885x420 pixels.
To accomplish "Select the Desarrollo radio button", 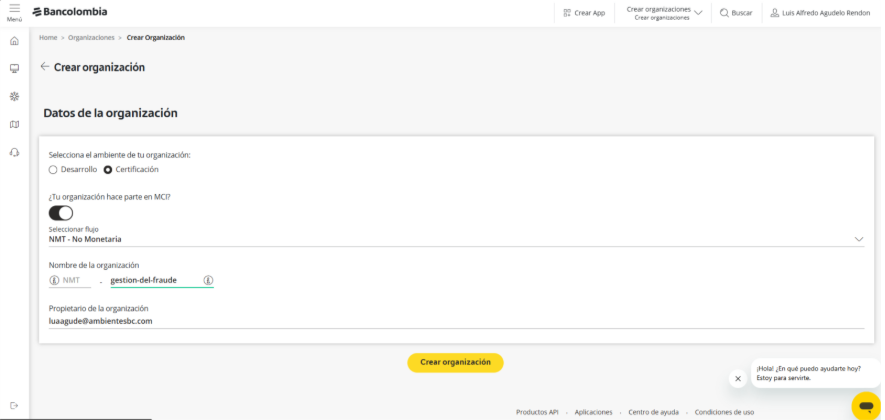I will tap(54, 170).
